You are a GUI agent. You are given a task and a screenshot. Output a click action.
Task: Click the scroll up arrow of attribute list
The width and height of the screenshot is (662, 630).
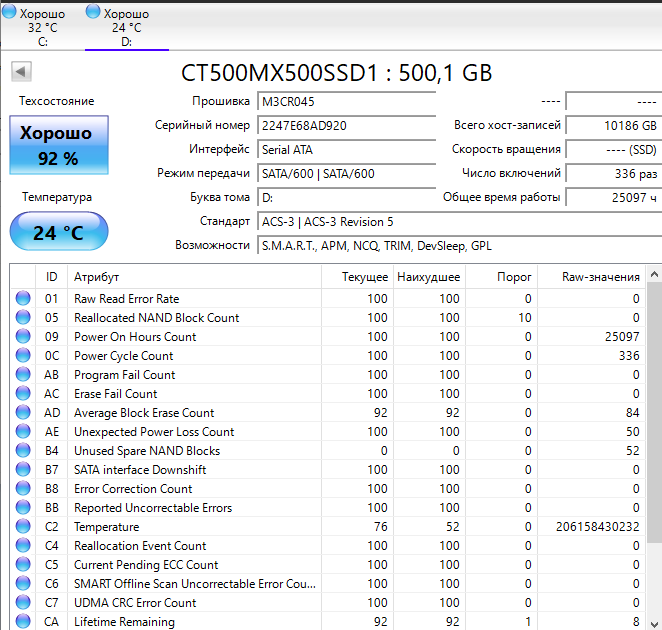[x=654, y=274]
